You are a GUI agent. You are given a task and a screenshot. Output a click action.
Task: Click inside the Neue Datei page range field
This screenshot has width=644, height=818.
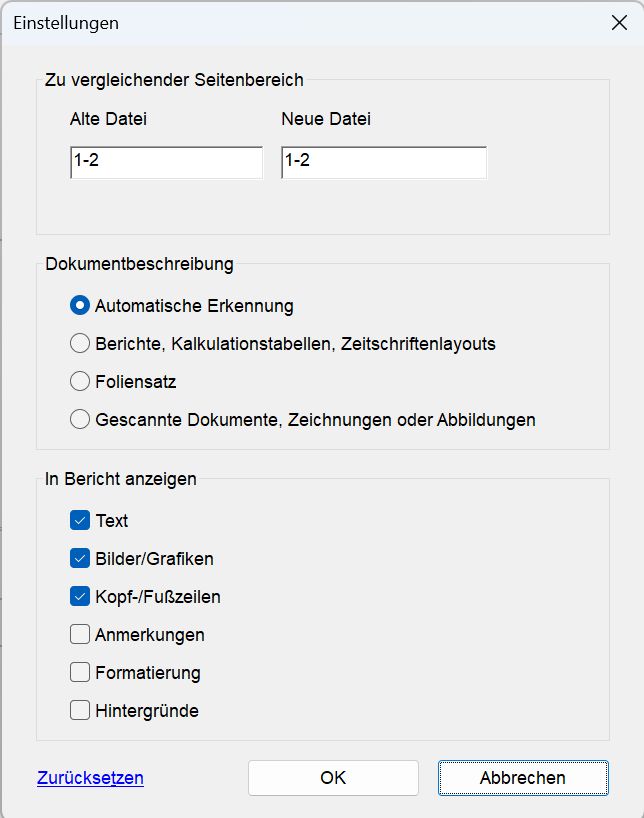tap(383, 162)
